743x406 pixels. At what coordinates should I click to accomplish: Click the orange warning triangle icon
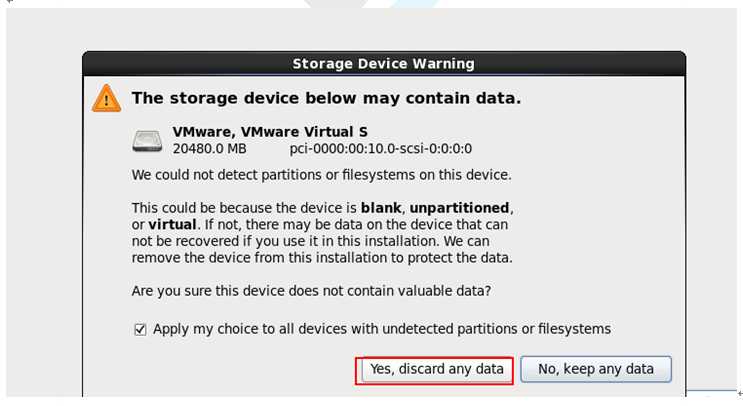pos(107,98)
